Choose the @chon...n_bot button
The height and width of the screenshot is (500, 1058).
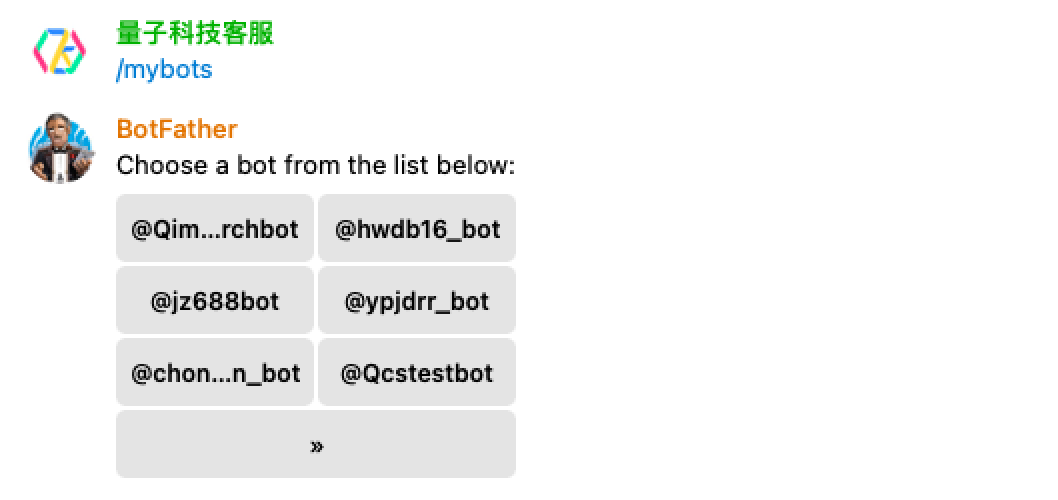pos(215,373)
